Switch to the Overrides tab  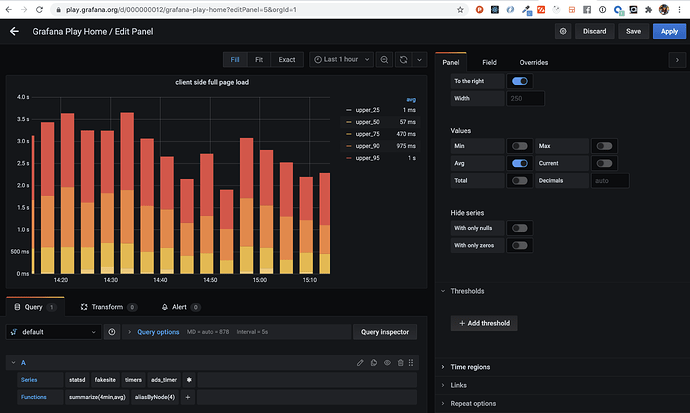(534, 62)
